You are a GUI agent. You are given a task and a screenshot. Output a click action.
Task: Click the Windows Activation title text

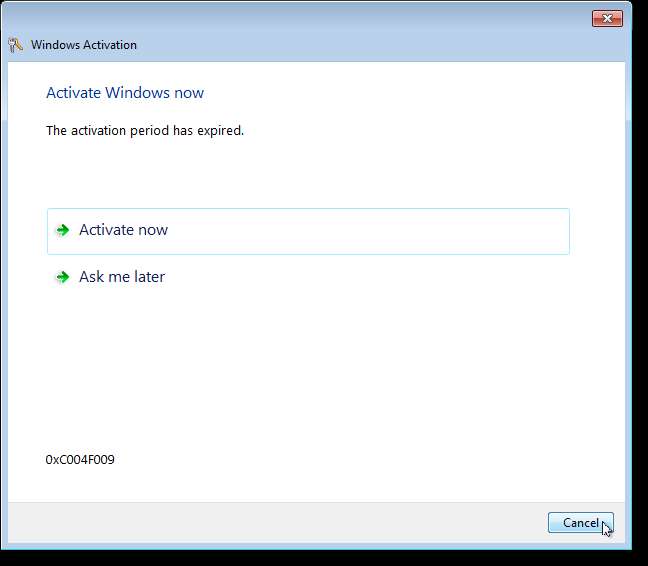84,45
